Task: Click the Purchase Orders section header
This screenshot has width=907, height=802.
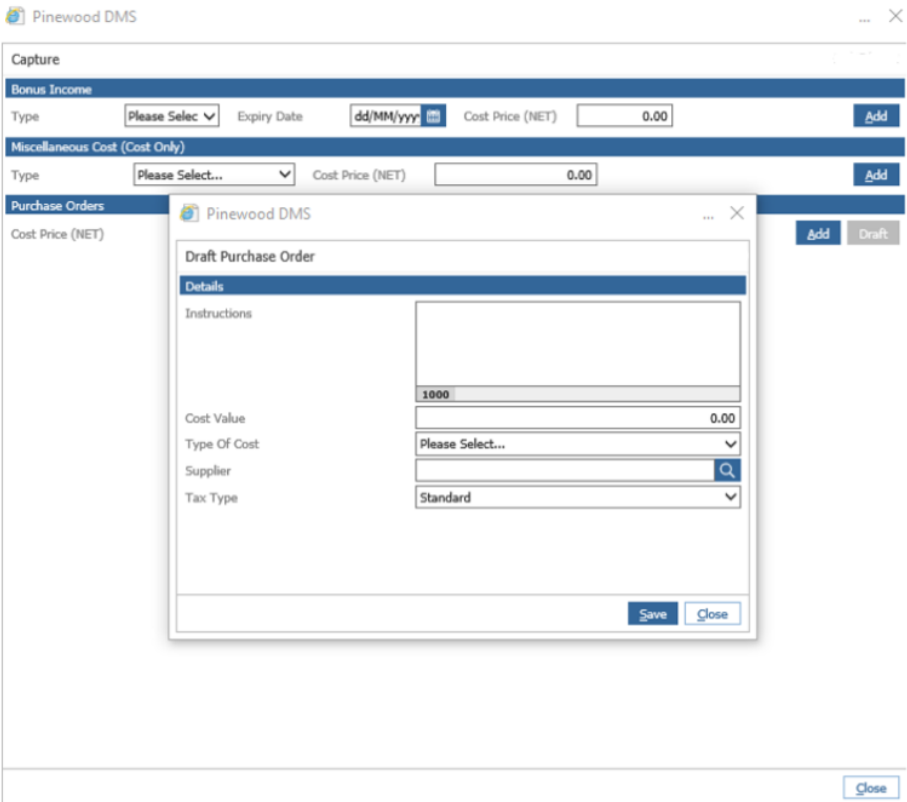Action: coord(87,205)
